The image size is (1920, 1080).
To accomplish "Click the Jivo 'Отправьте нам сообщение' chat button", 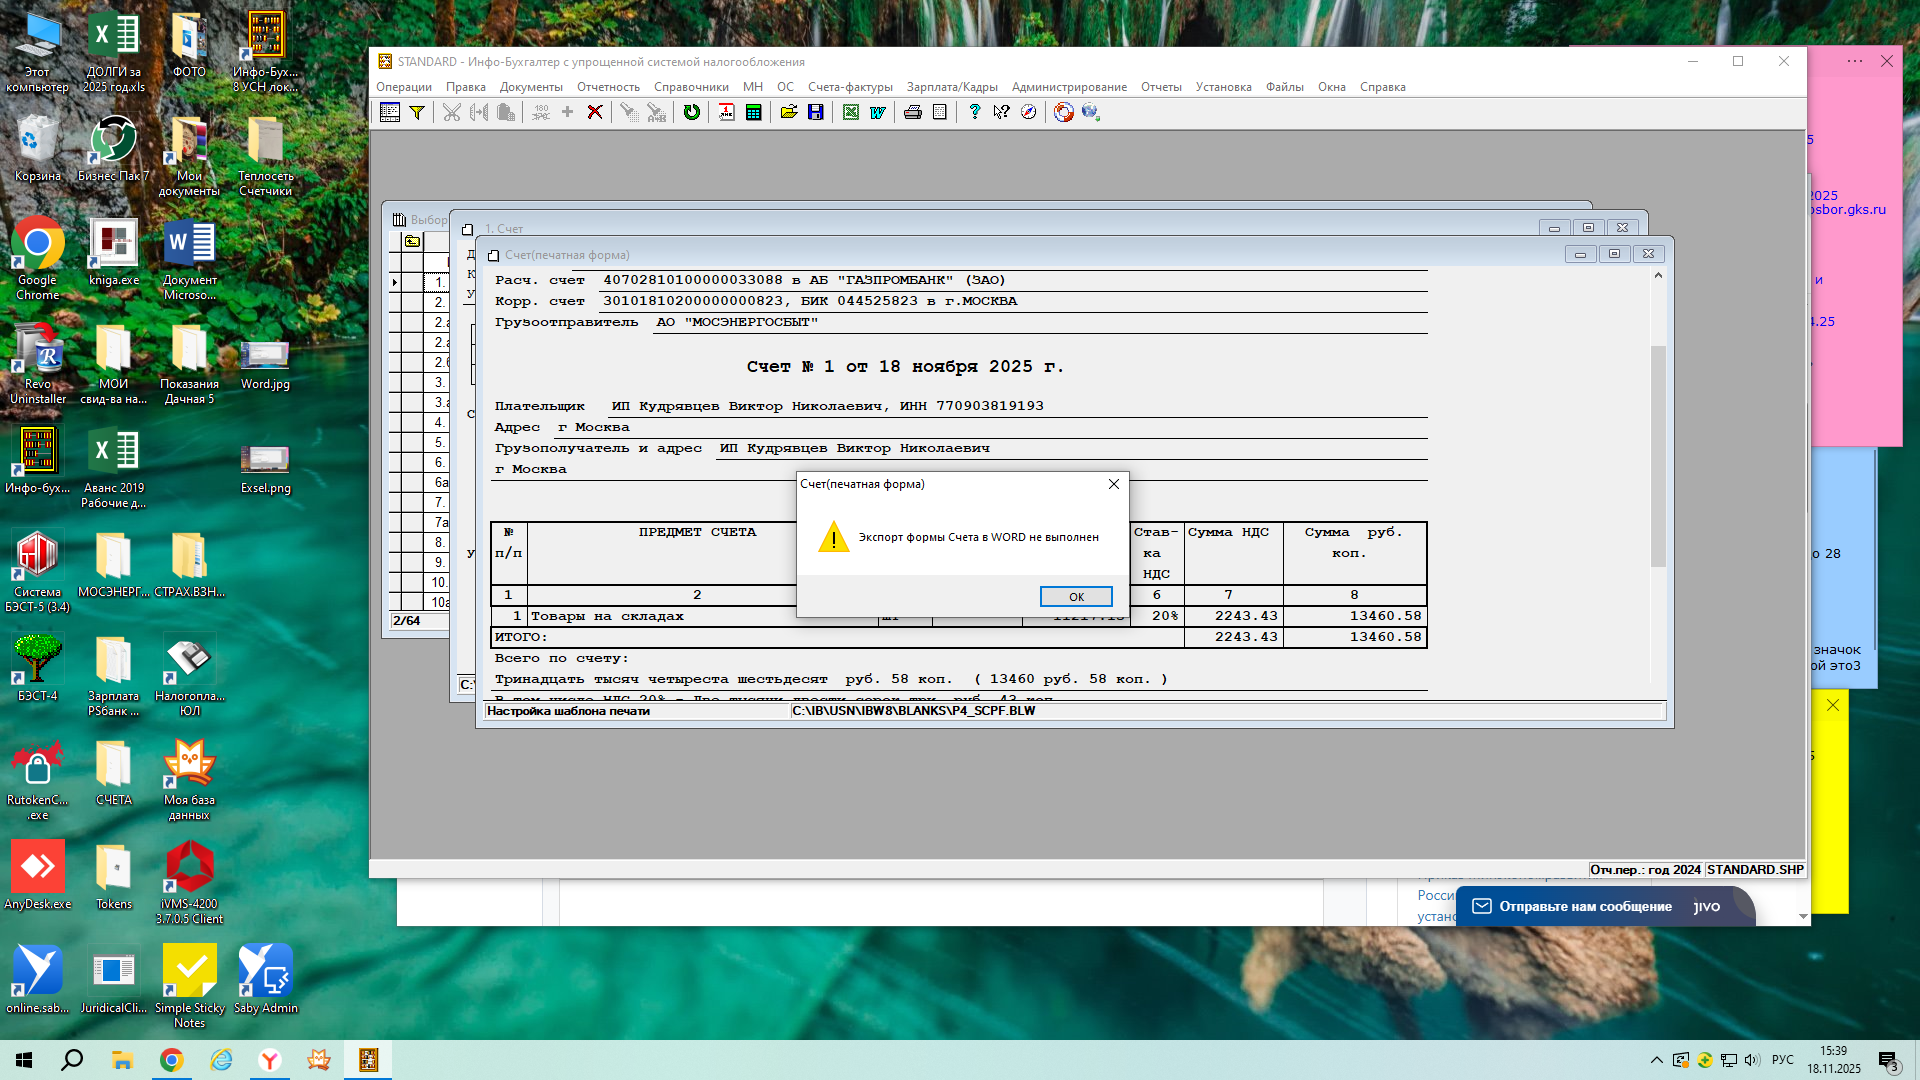I will 1585,906.
